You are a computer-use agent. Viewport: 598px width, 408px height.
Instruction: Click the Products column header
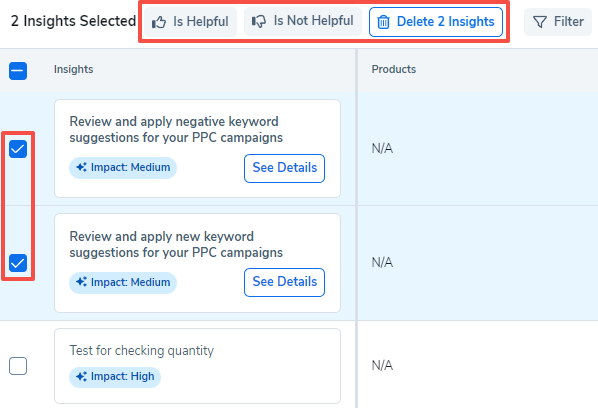click(394, 69)
